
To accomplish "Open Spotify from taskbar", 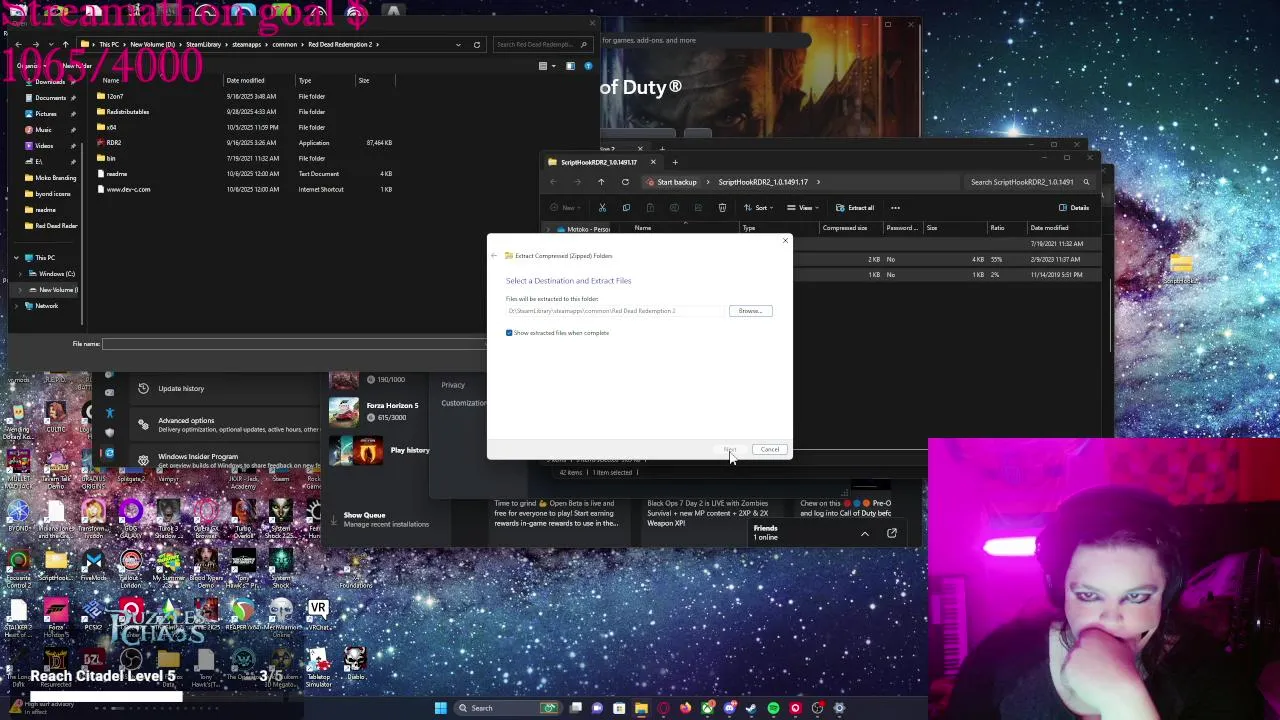I will [773, 708].
